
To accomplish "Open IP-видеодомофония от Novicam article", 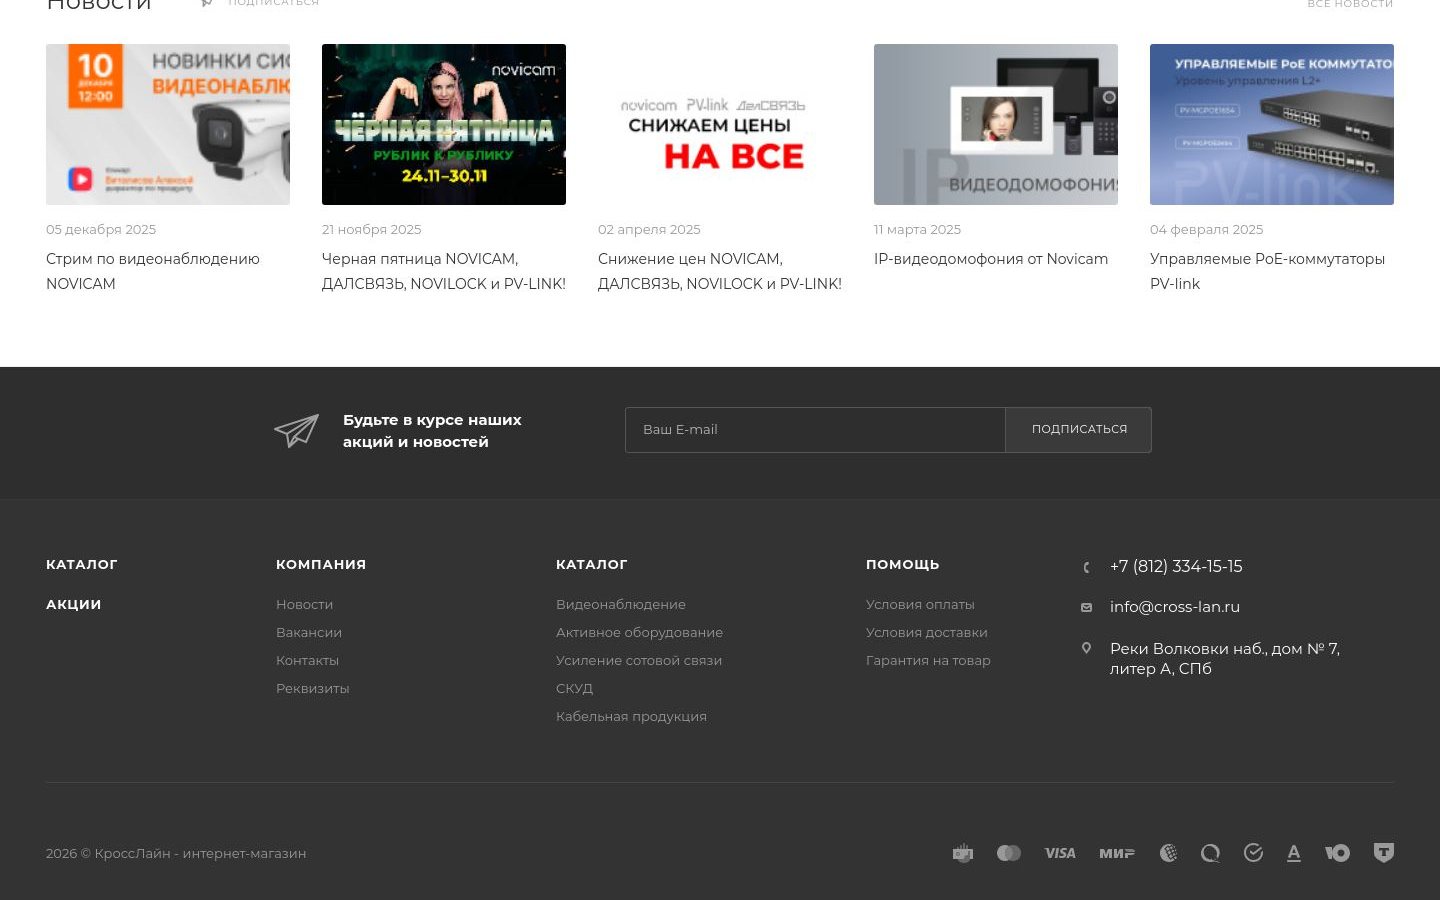I will pos(991,259).
